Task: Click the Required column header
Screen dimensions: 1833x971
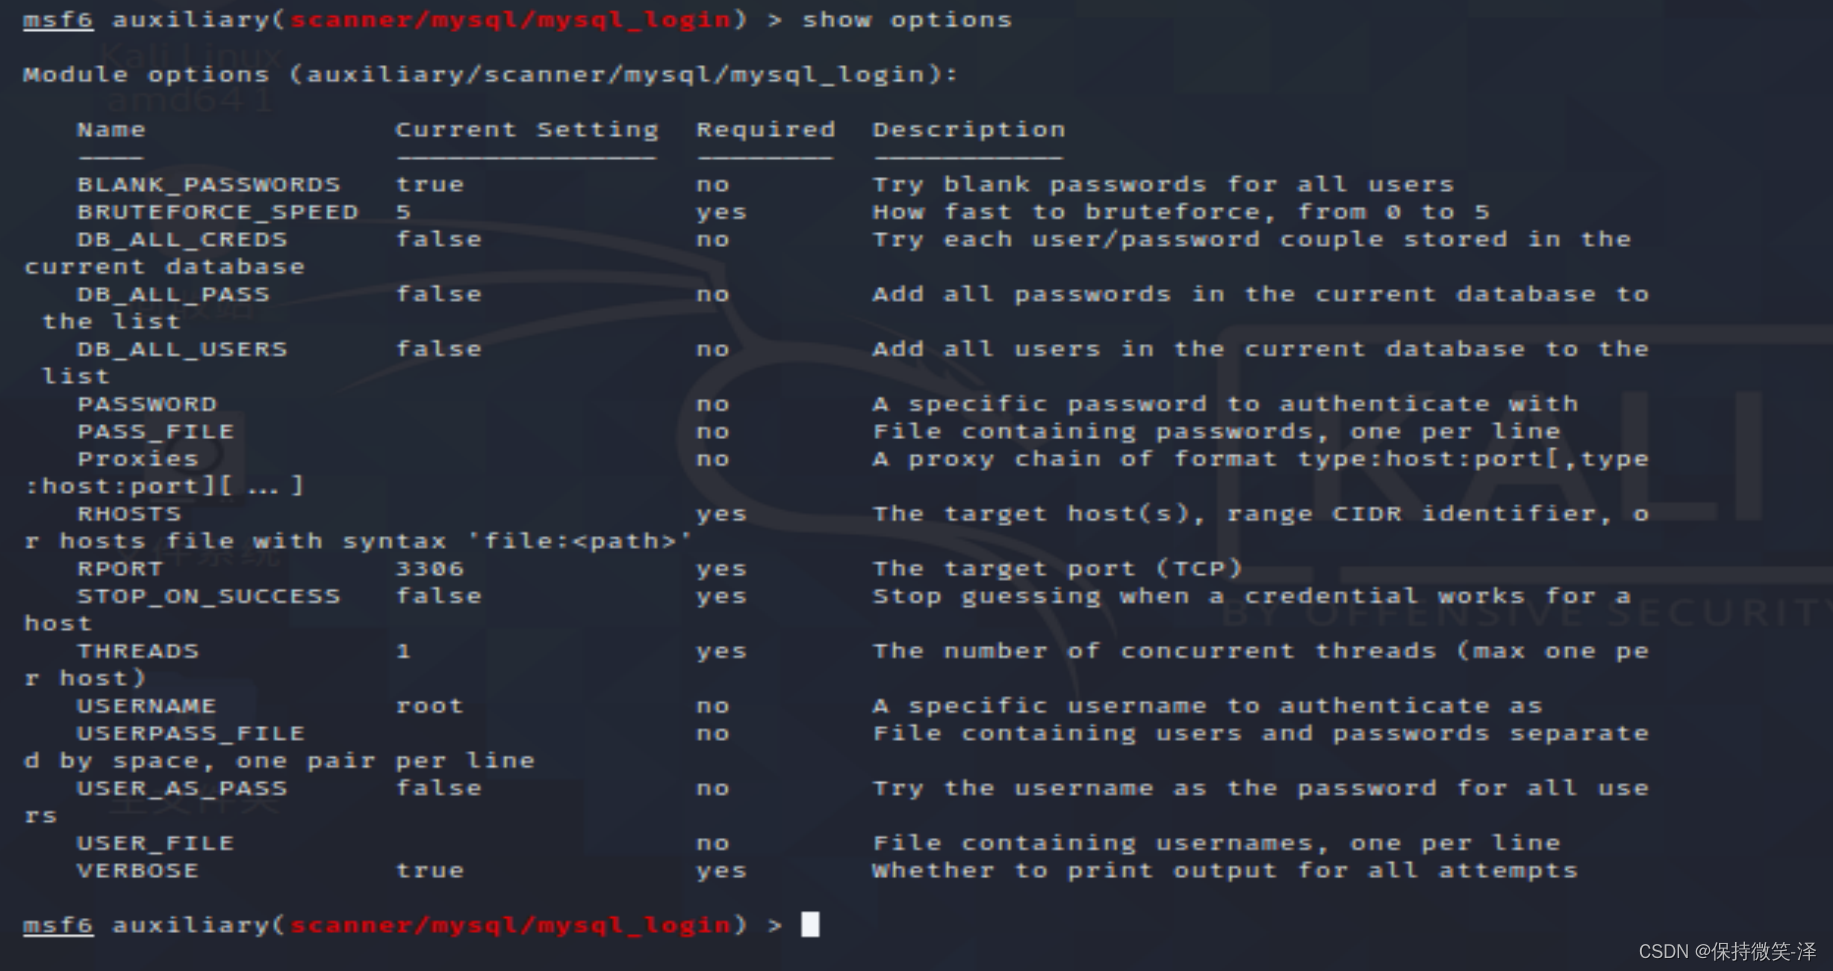Action: point(765,130)
